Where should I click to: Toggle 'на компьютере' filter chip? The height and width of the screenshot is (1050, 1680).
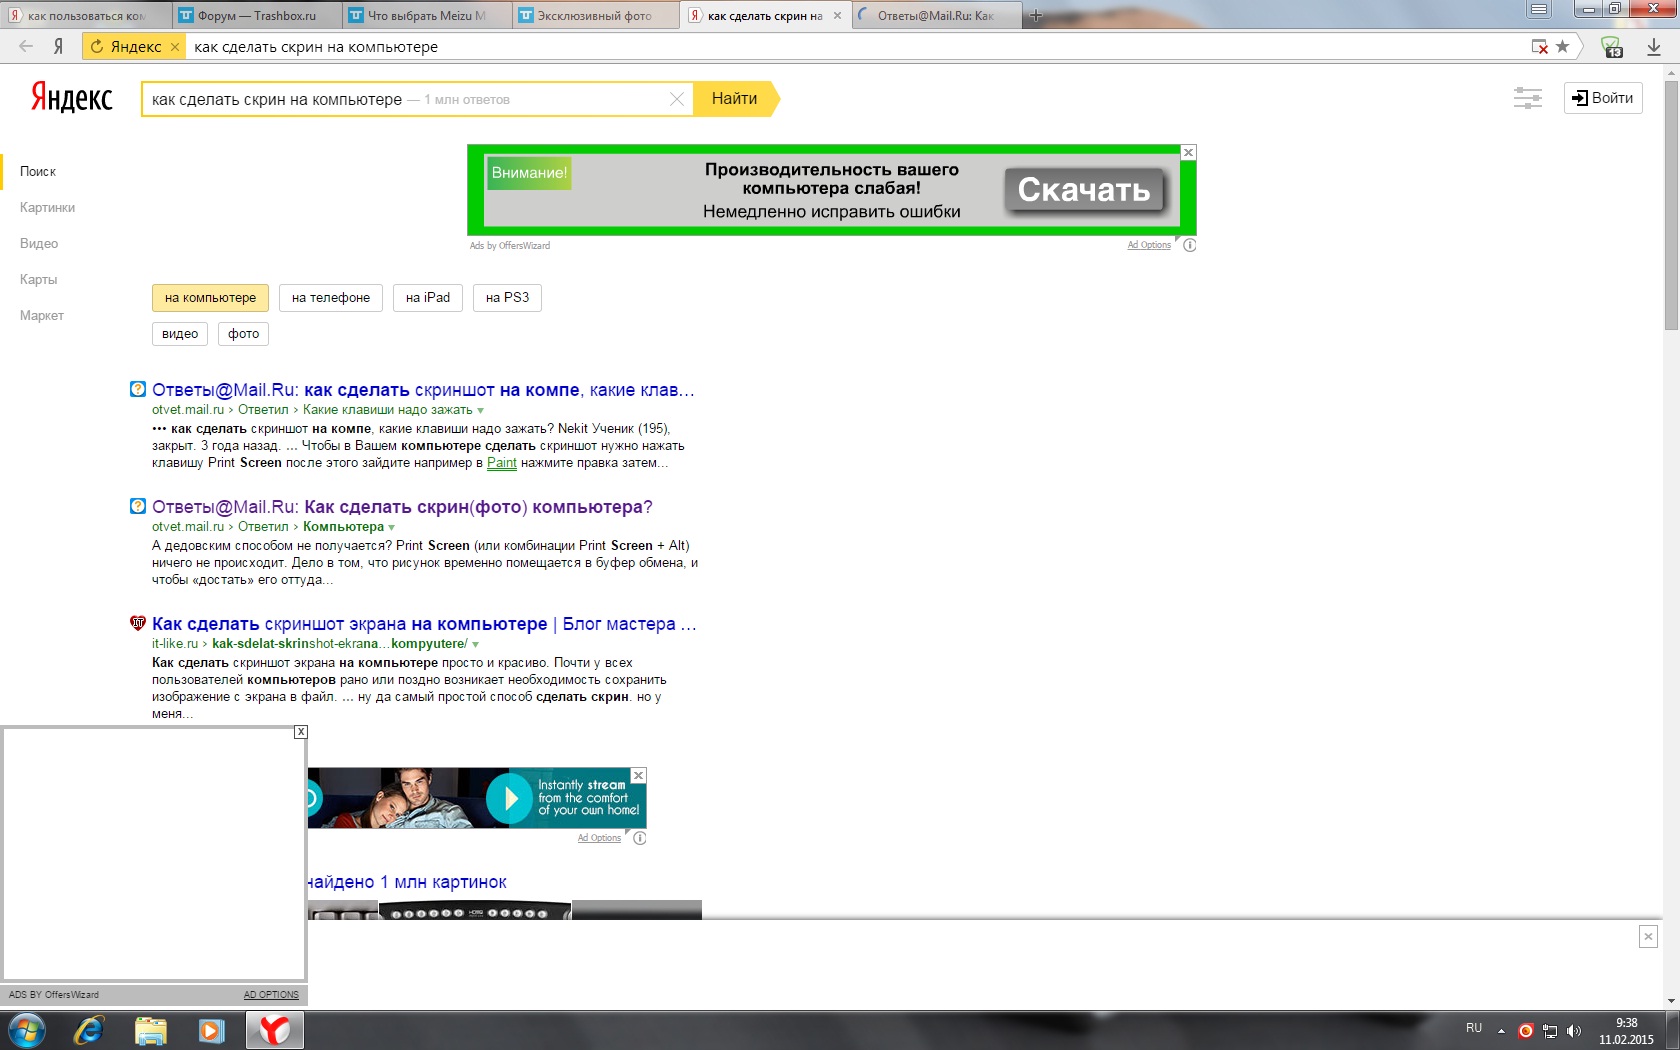(211, 298)
